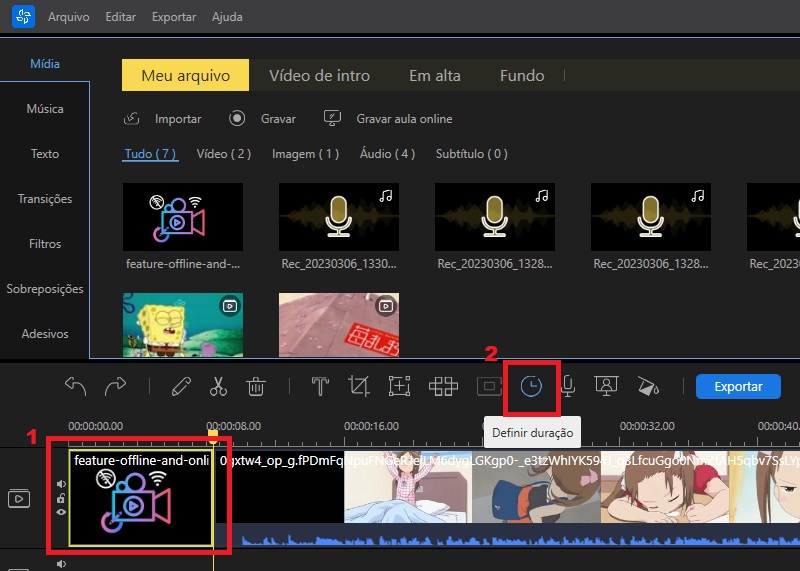
Task: Click the microphone voiceover icon
Action: coord(568,386)
